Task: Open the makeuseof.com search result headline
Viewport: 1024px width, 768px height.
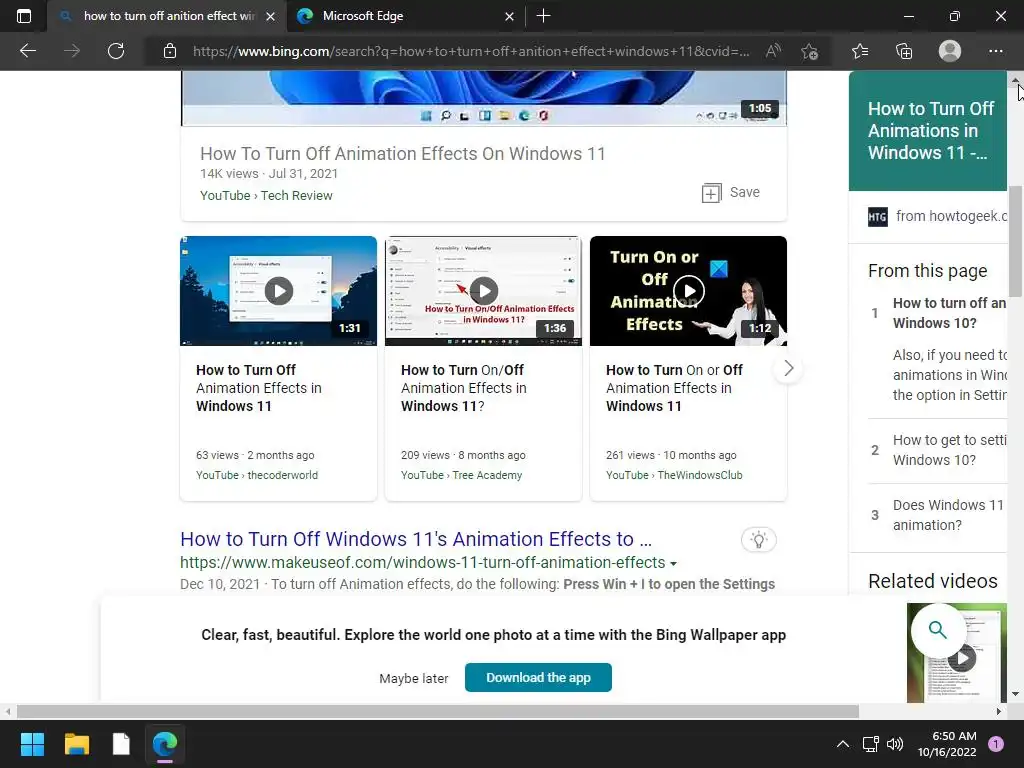Action: pos(416,539)
